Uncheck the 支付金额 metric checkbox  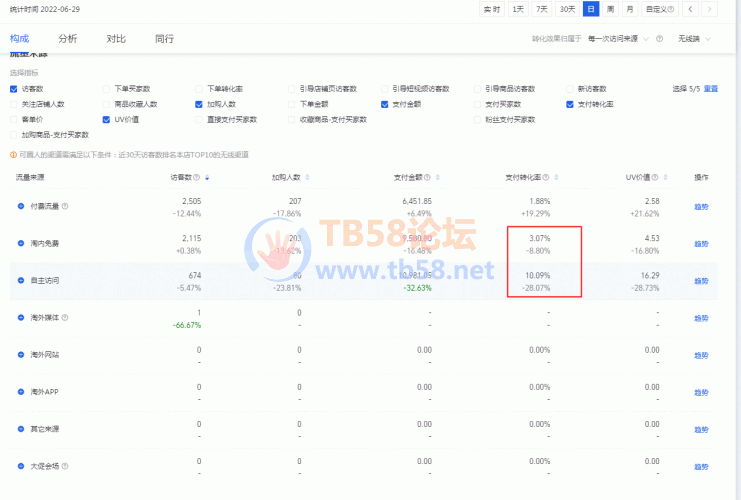[x=385, y=104]
